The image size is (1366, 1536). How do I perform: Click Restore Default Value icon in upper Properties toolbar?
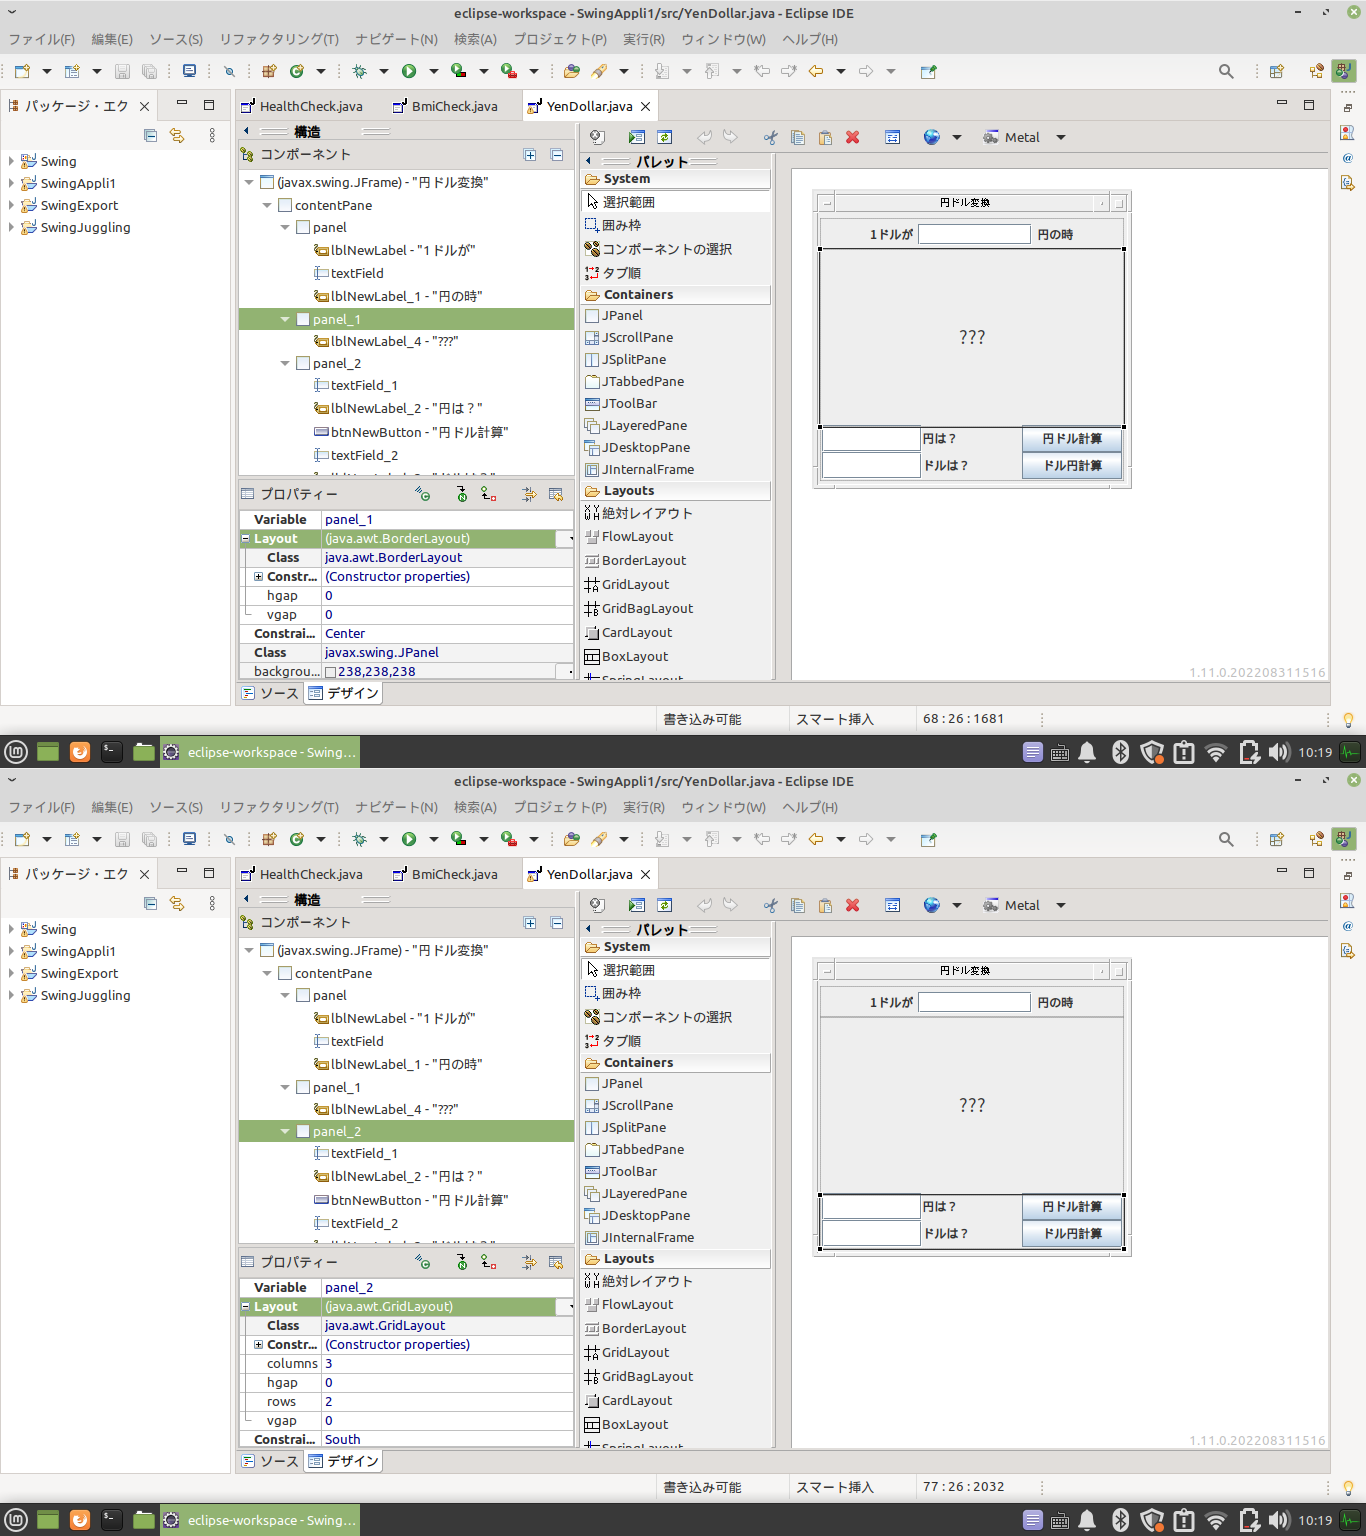tap(556, 494)
